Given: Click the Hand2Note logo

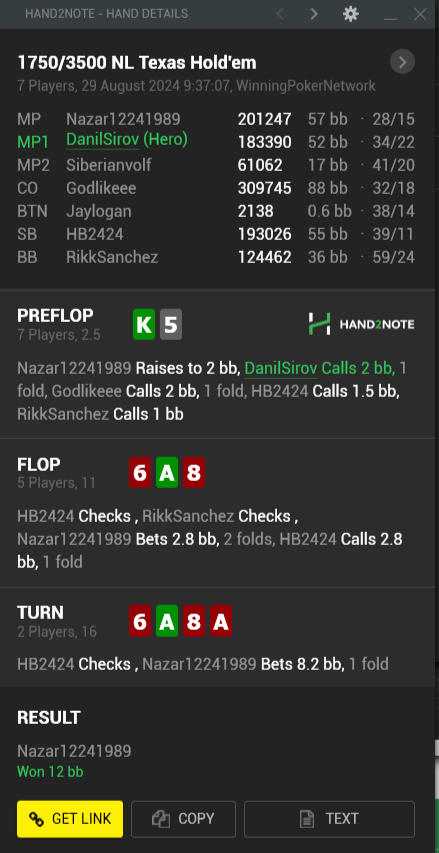Looking at the screenshot, I should pyautogui.click(x=361, y=324).
